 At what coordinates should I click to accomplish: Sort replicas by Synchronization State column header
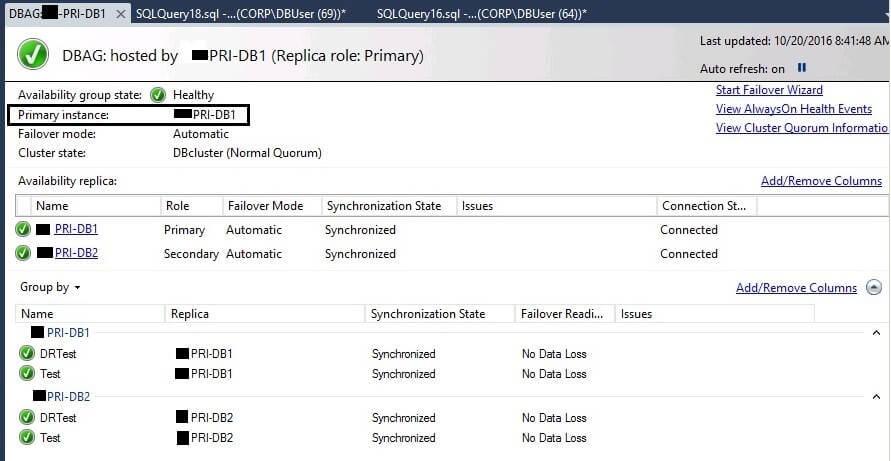[383, 206]
